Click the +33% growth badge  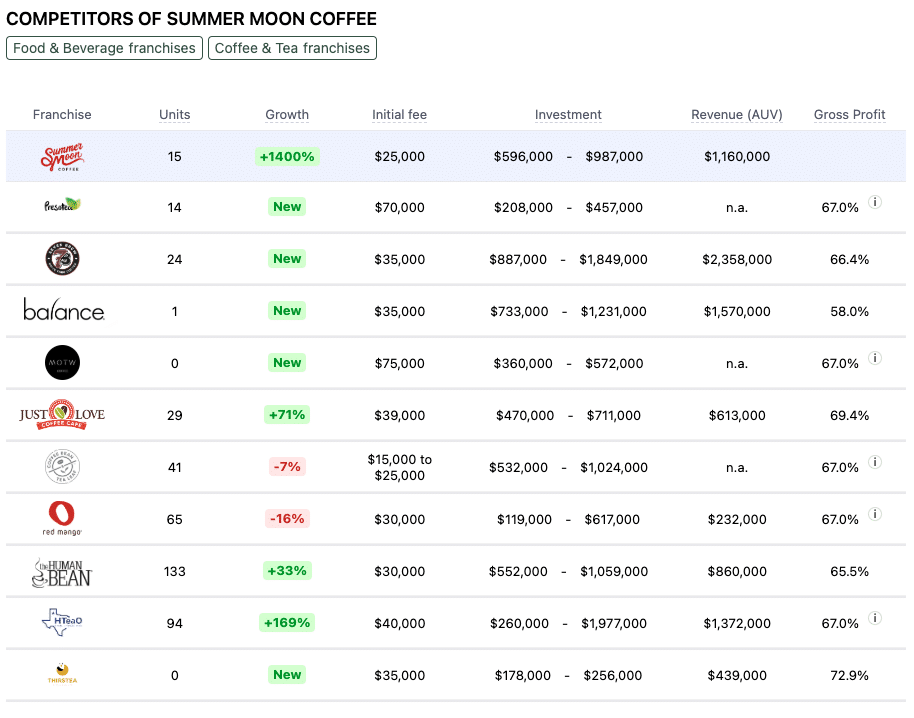coord(287,570)
